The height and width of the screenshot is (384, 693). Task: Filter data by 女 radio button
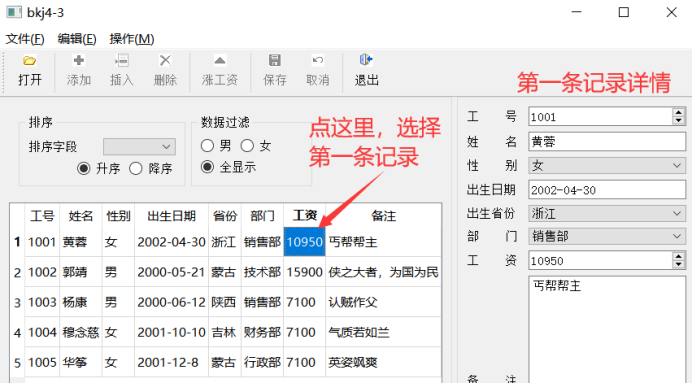[x=248, y=145]
